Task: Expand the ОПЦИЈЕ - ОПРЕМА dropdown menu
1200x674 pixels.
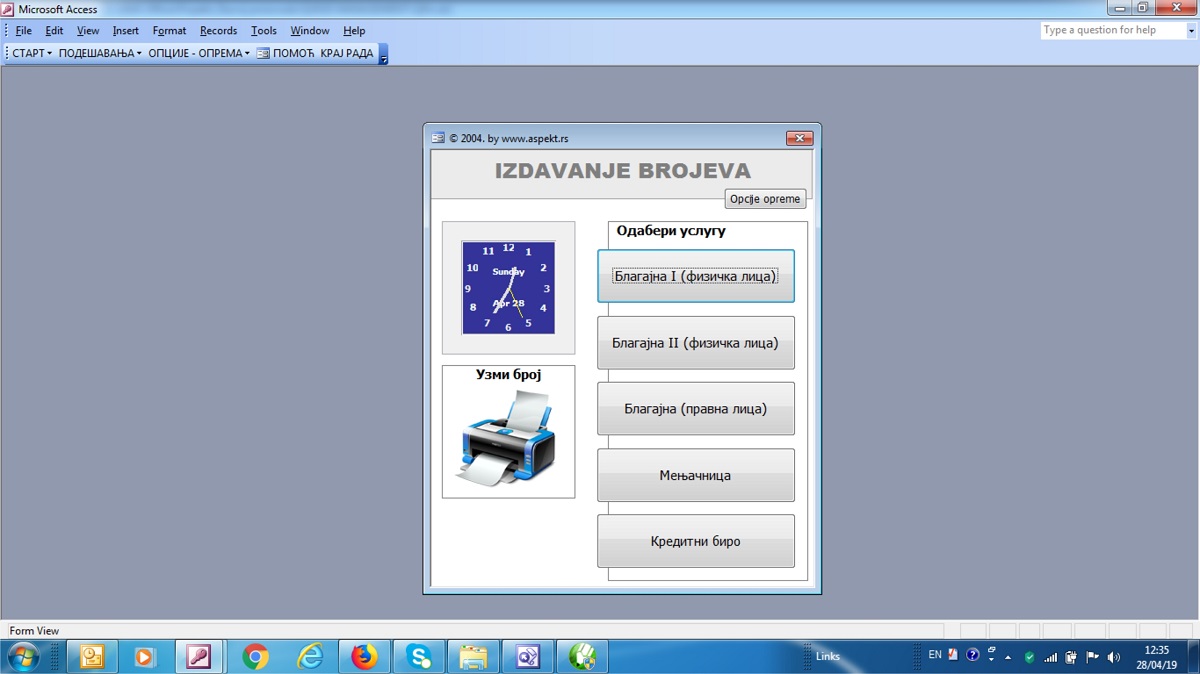Action: click(x=199, y=53)
